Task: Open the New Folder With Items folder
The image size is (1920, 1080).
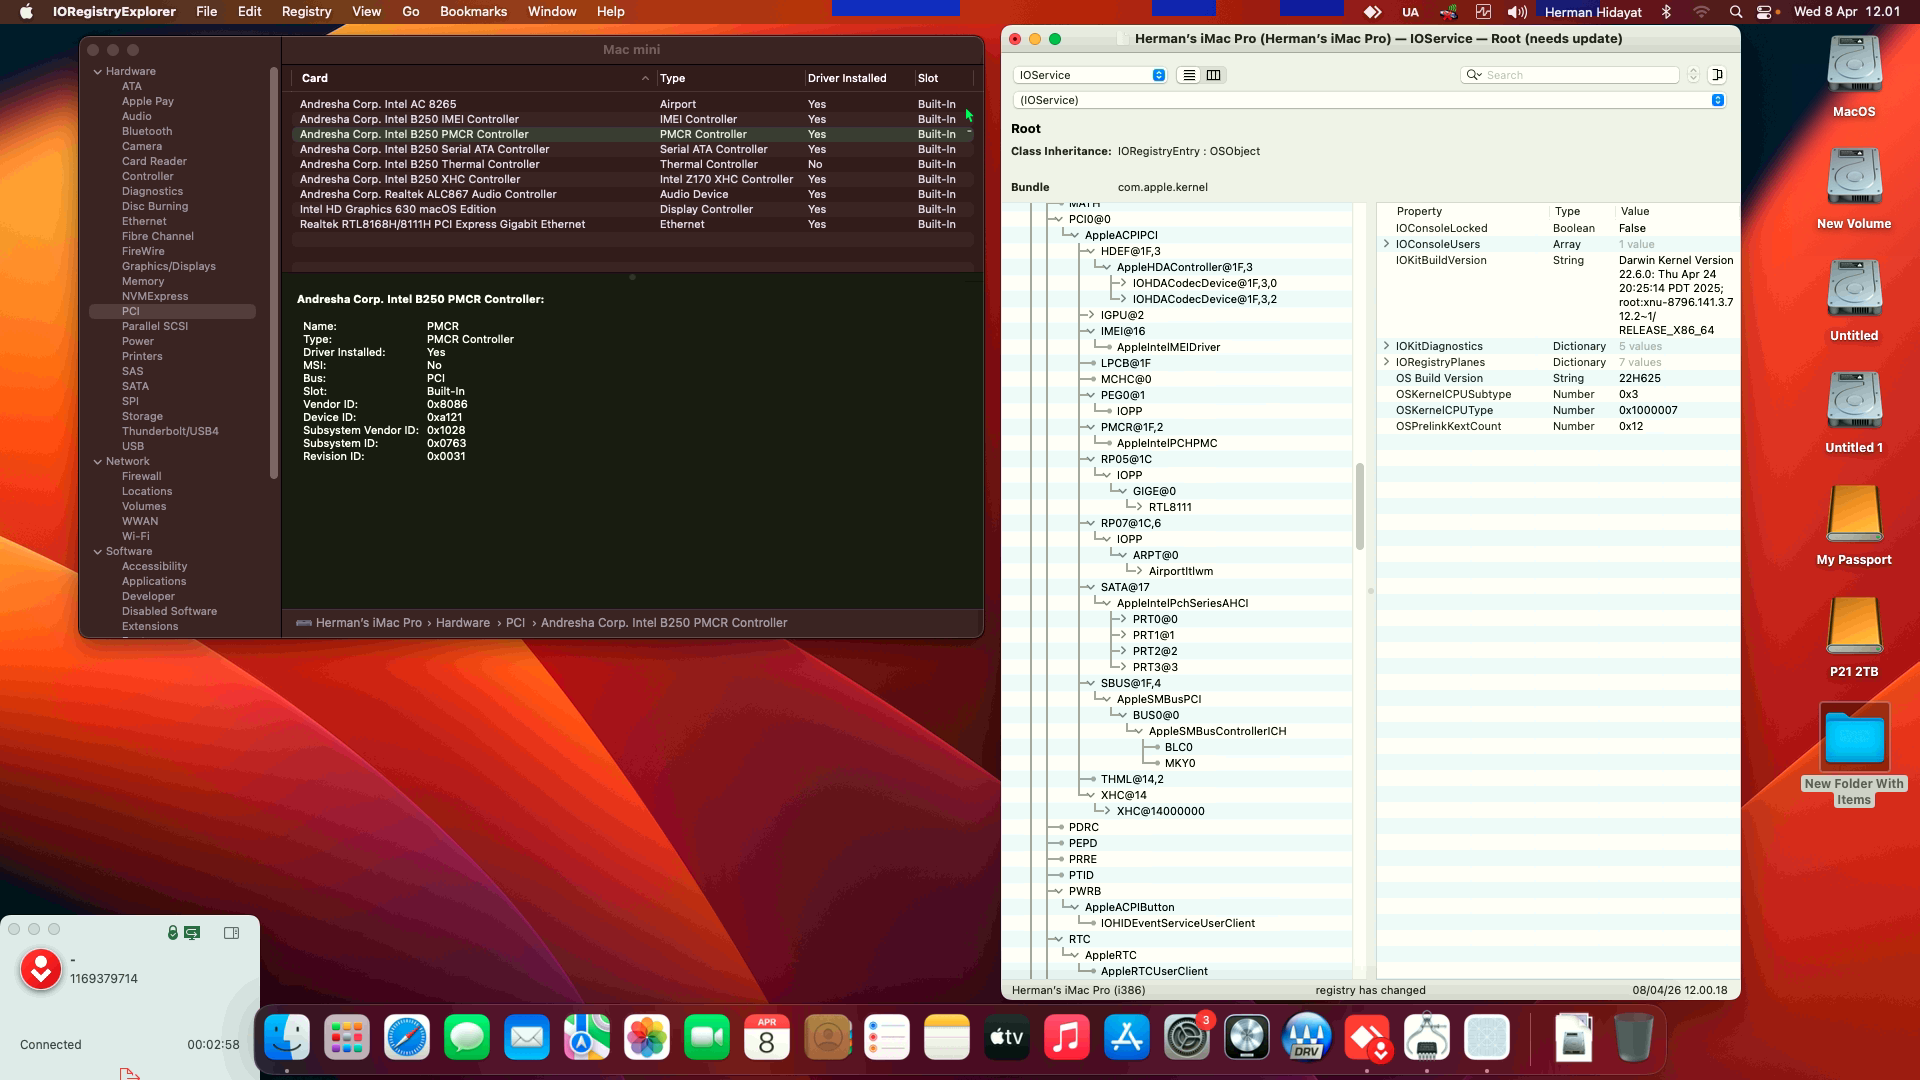Action: click(x=1854, y=740)
